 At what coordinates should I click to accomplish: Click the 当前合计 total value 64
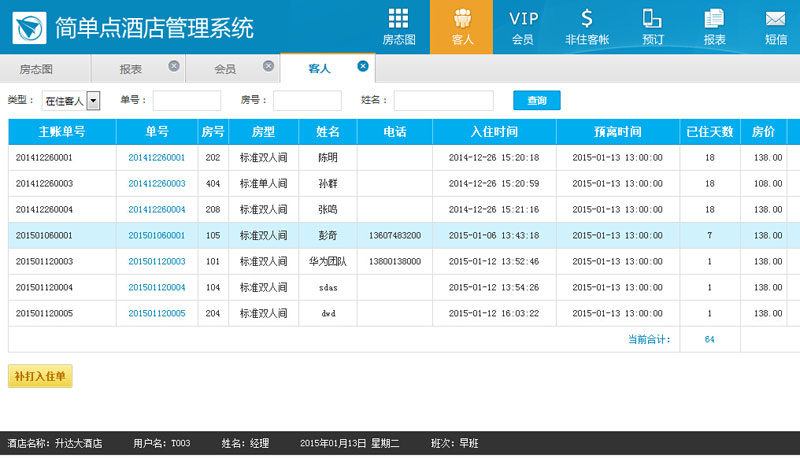(x=710, y=340)
